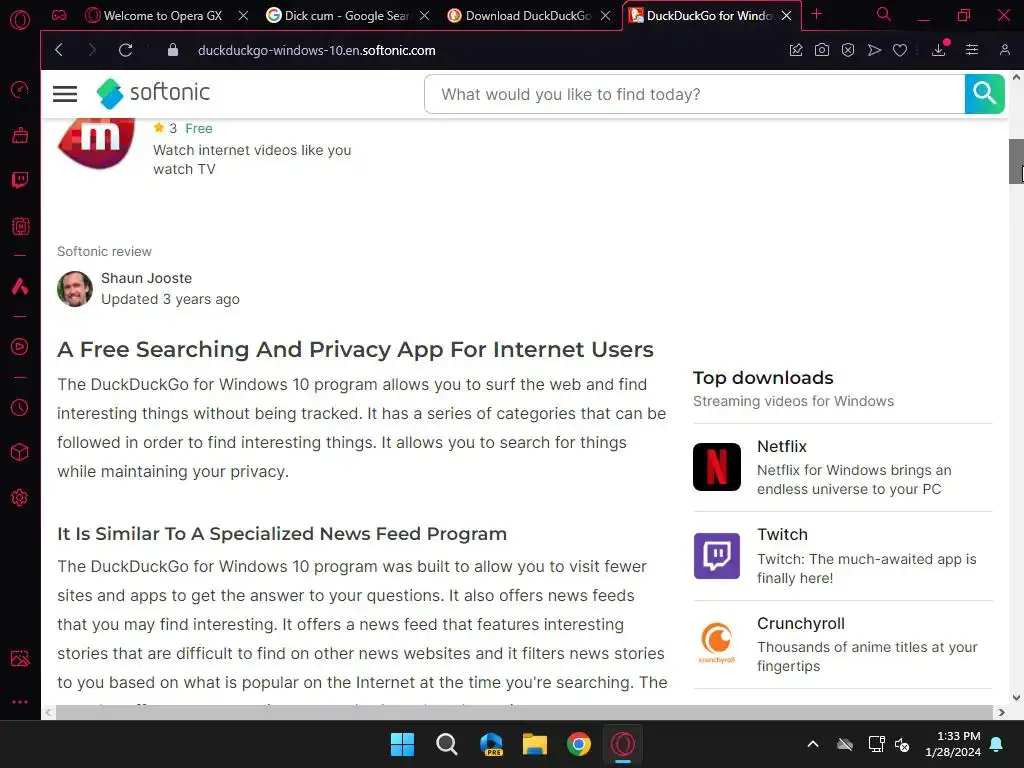Open the Player icon in sidebar
1024x768 pixels.
click(20, 346)
